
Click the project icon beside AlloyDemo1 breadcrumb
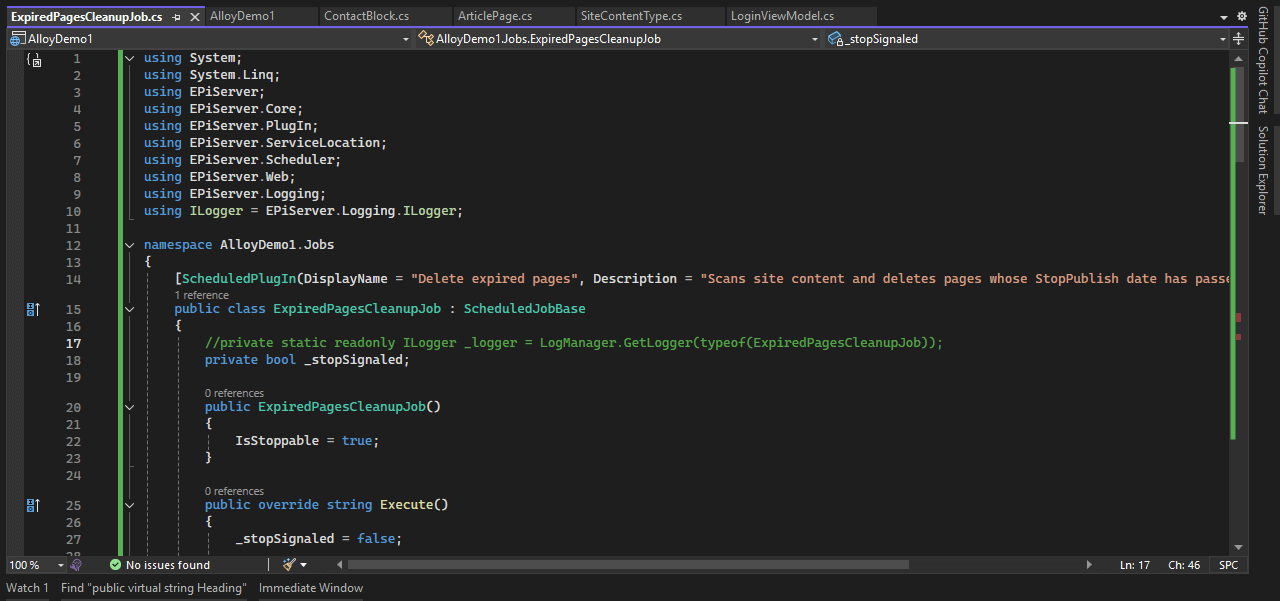pyautogui.click(x=16, y=38)
